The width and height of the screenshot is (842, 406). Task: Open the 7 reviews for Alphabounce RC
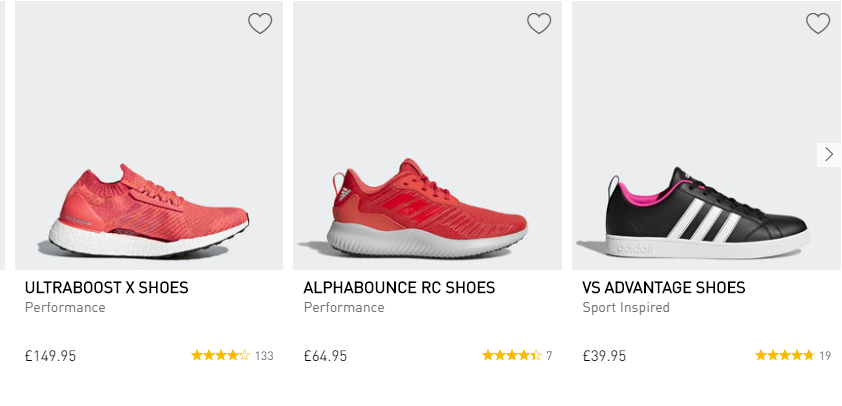click(x=549, y=356)
